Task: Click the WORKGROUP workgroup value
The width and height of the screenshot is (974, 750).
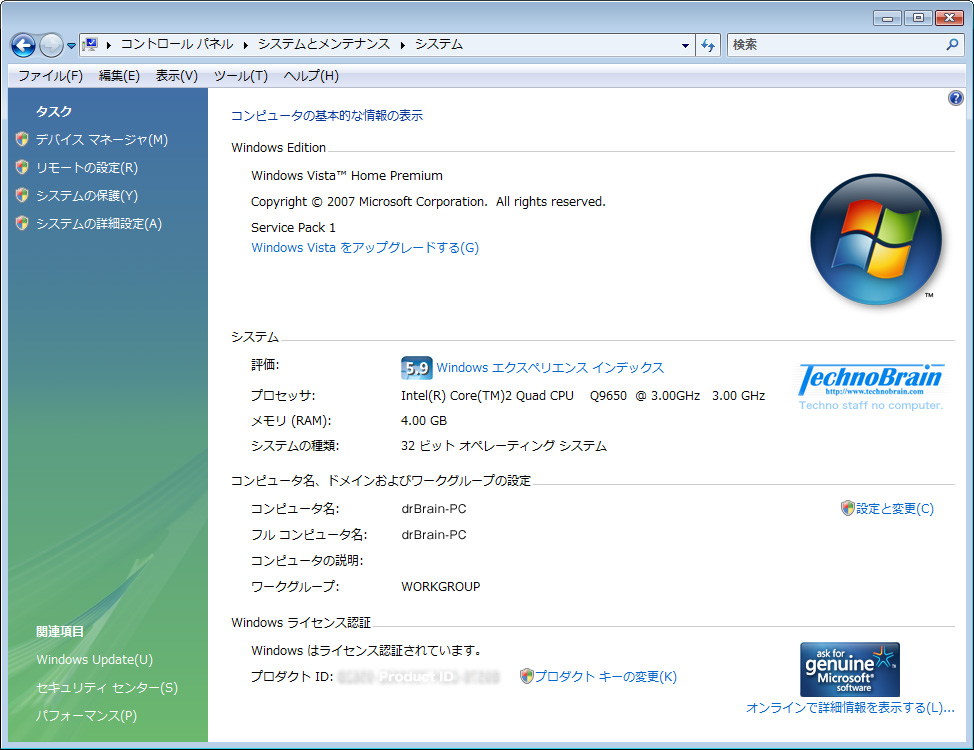Action: point(440,587)
